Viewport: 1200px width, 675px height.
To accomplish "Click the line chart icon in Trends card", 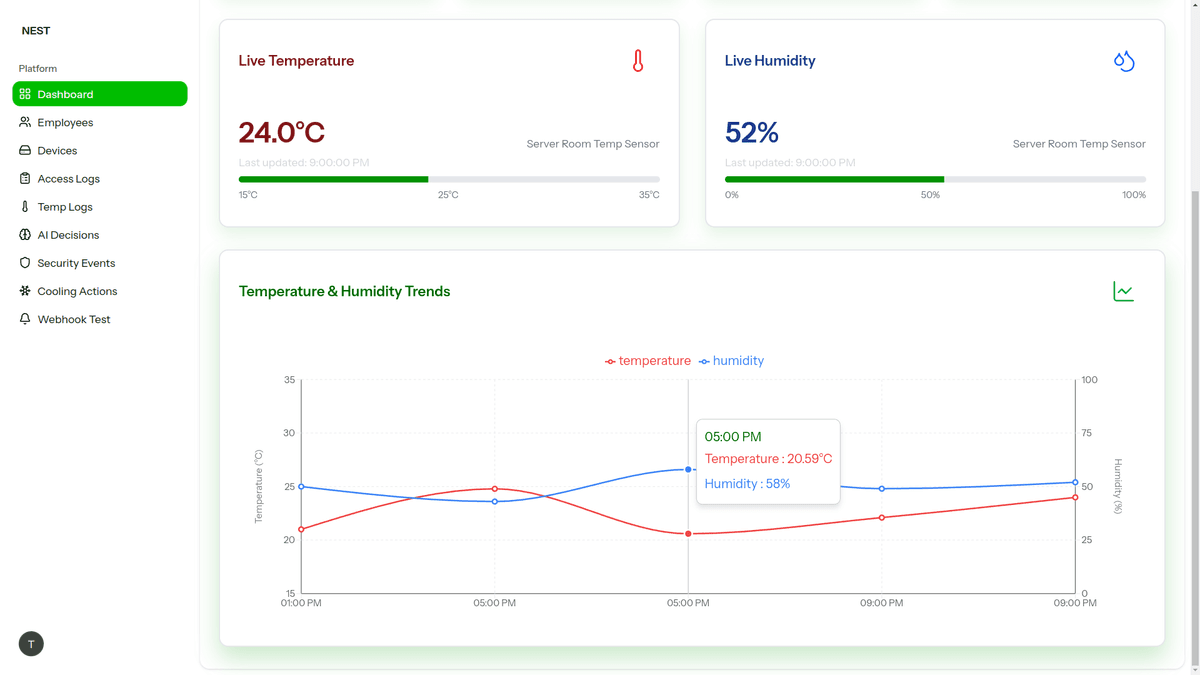I will coord(1123,291).
